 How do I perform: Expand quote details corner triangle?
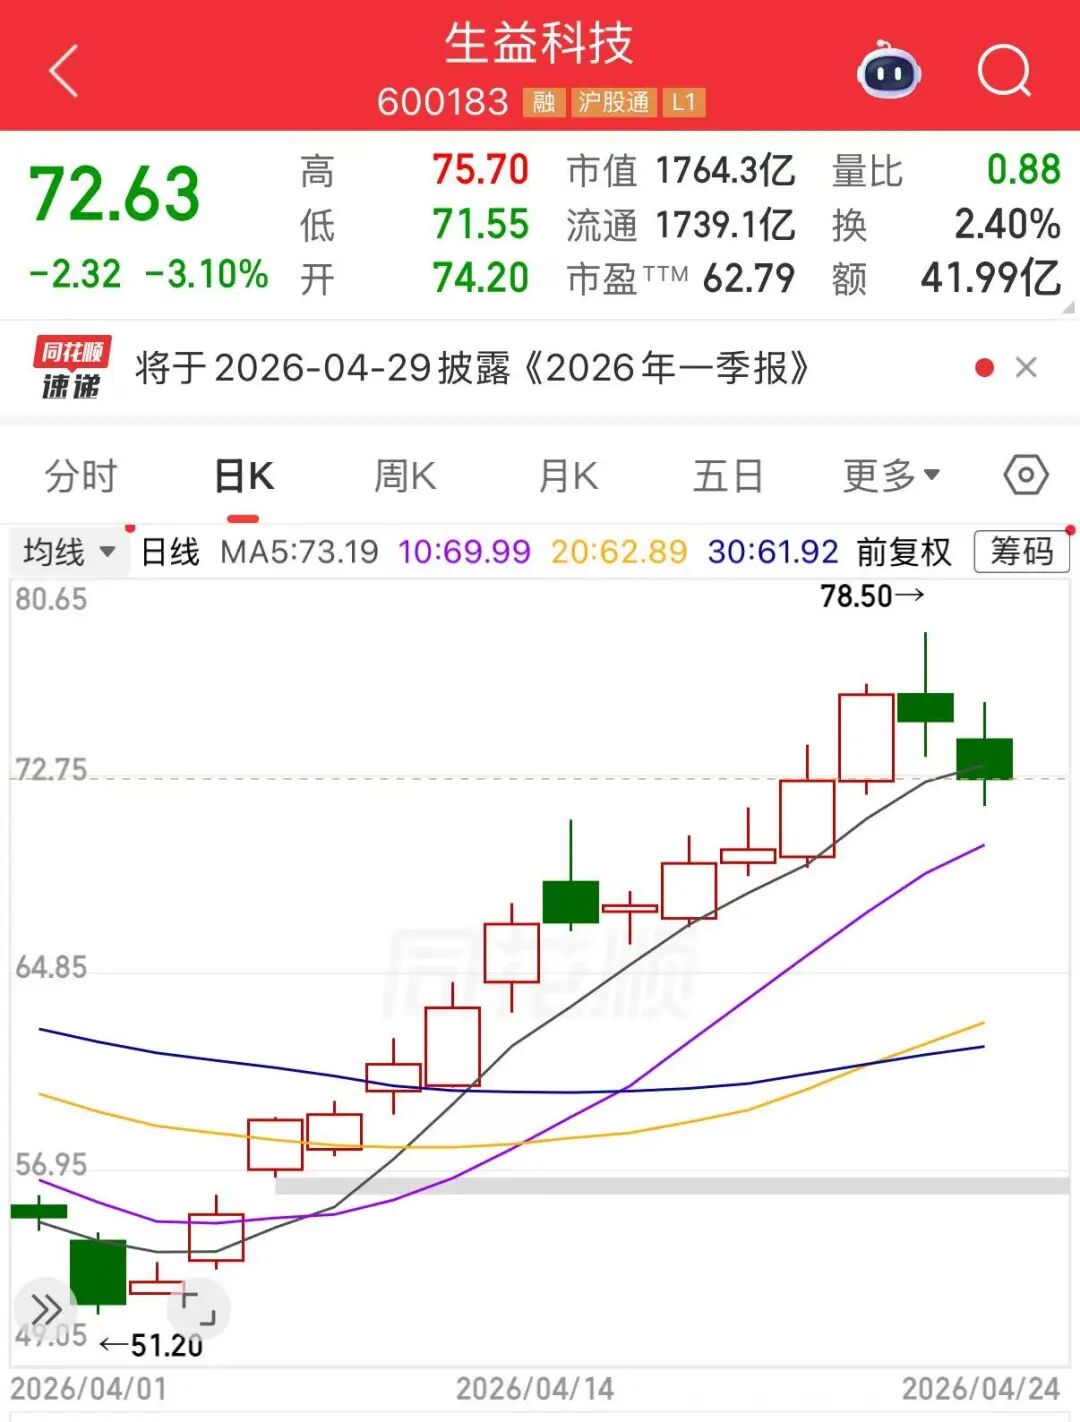pos(1068,309)
